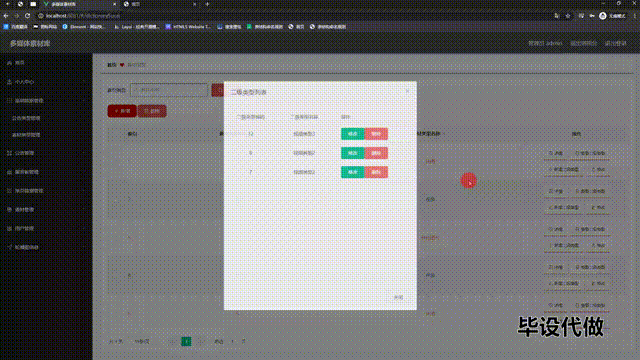Screen dimensions: 640x360
Task: Switch to the second browser tab
Action: (x=159, y=4)
